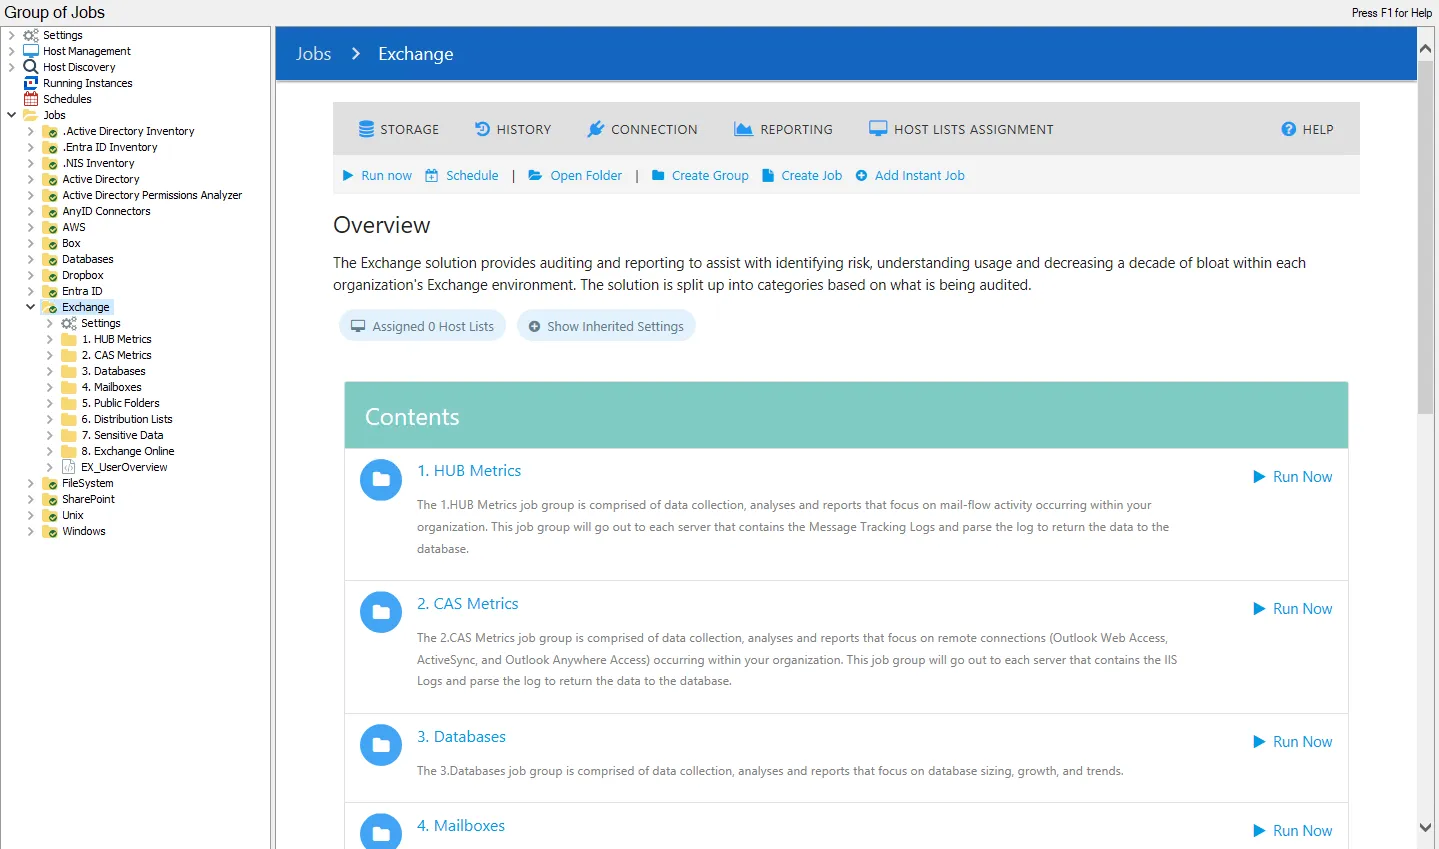Open the STORAGE tab
This screenshot has height=849, width=1439.
tap(399, 129)
